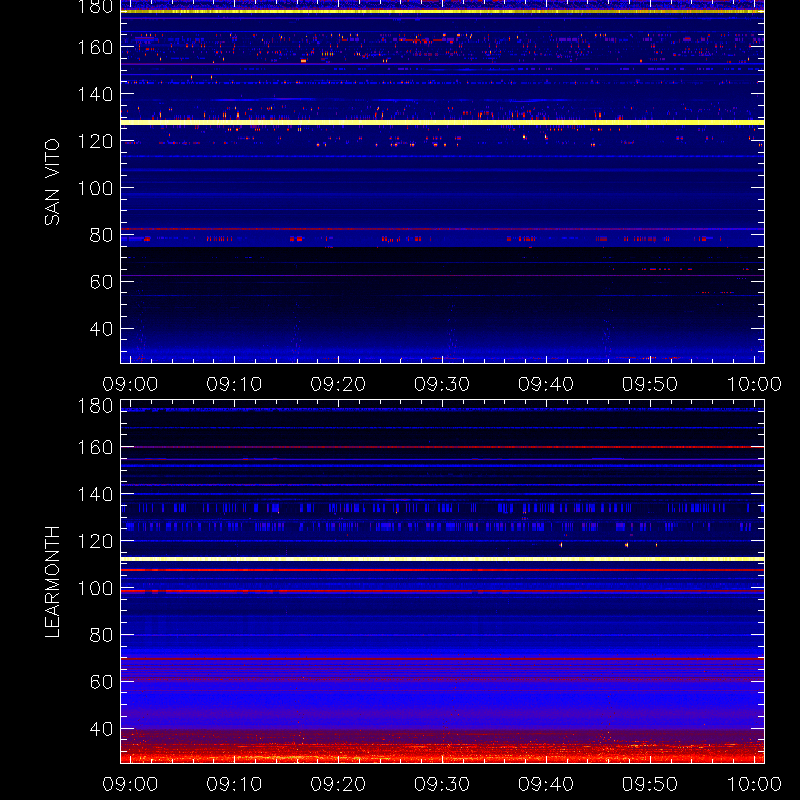Click the bright yellow band near 128 in SAN VITO
Image resolution: width=800 pixels, height=800 pixels.
point(442,122)
